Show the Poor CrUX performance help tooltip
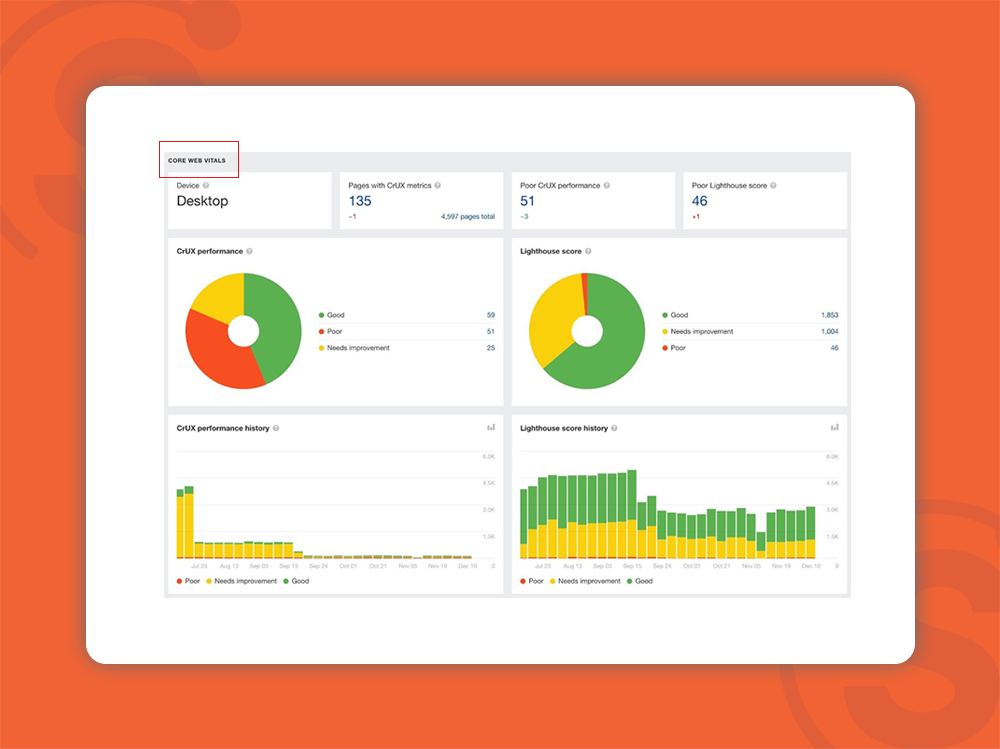1000x749 pixels. coord(607,186)
